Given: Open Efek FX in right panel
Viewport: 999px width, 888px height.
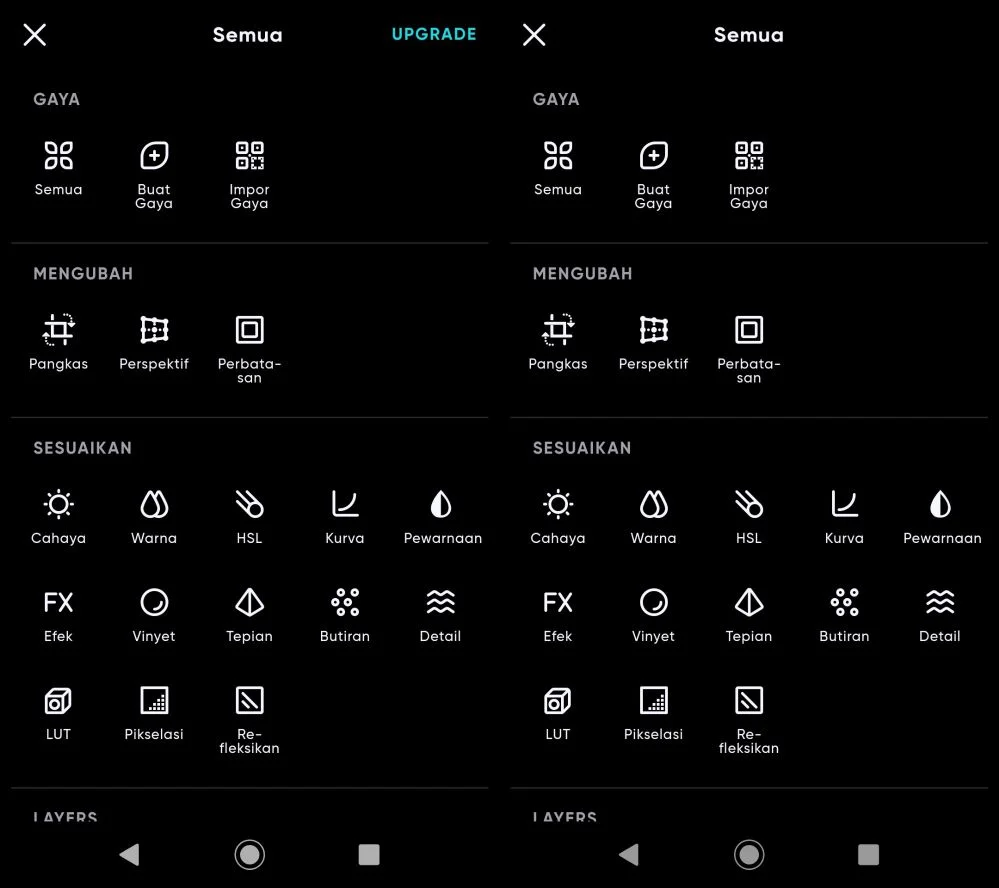Looking at the screenshot, I should coord(558,616).
